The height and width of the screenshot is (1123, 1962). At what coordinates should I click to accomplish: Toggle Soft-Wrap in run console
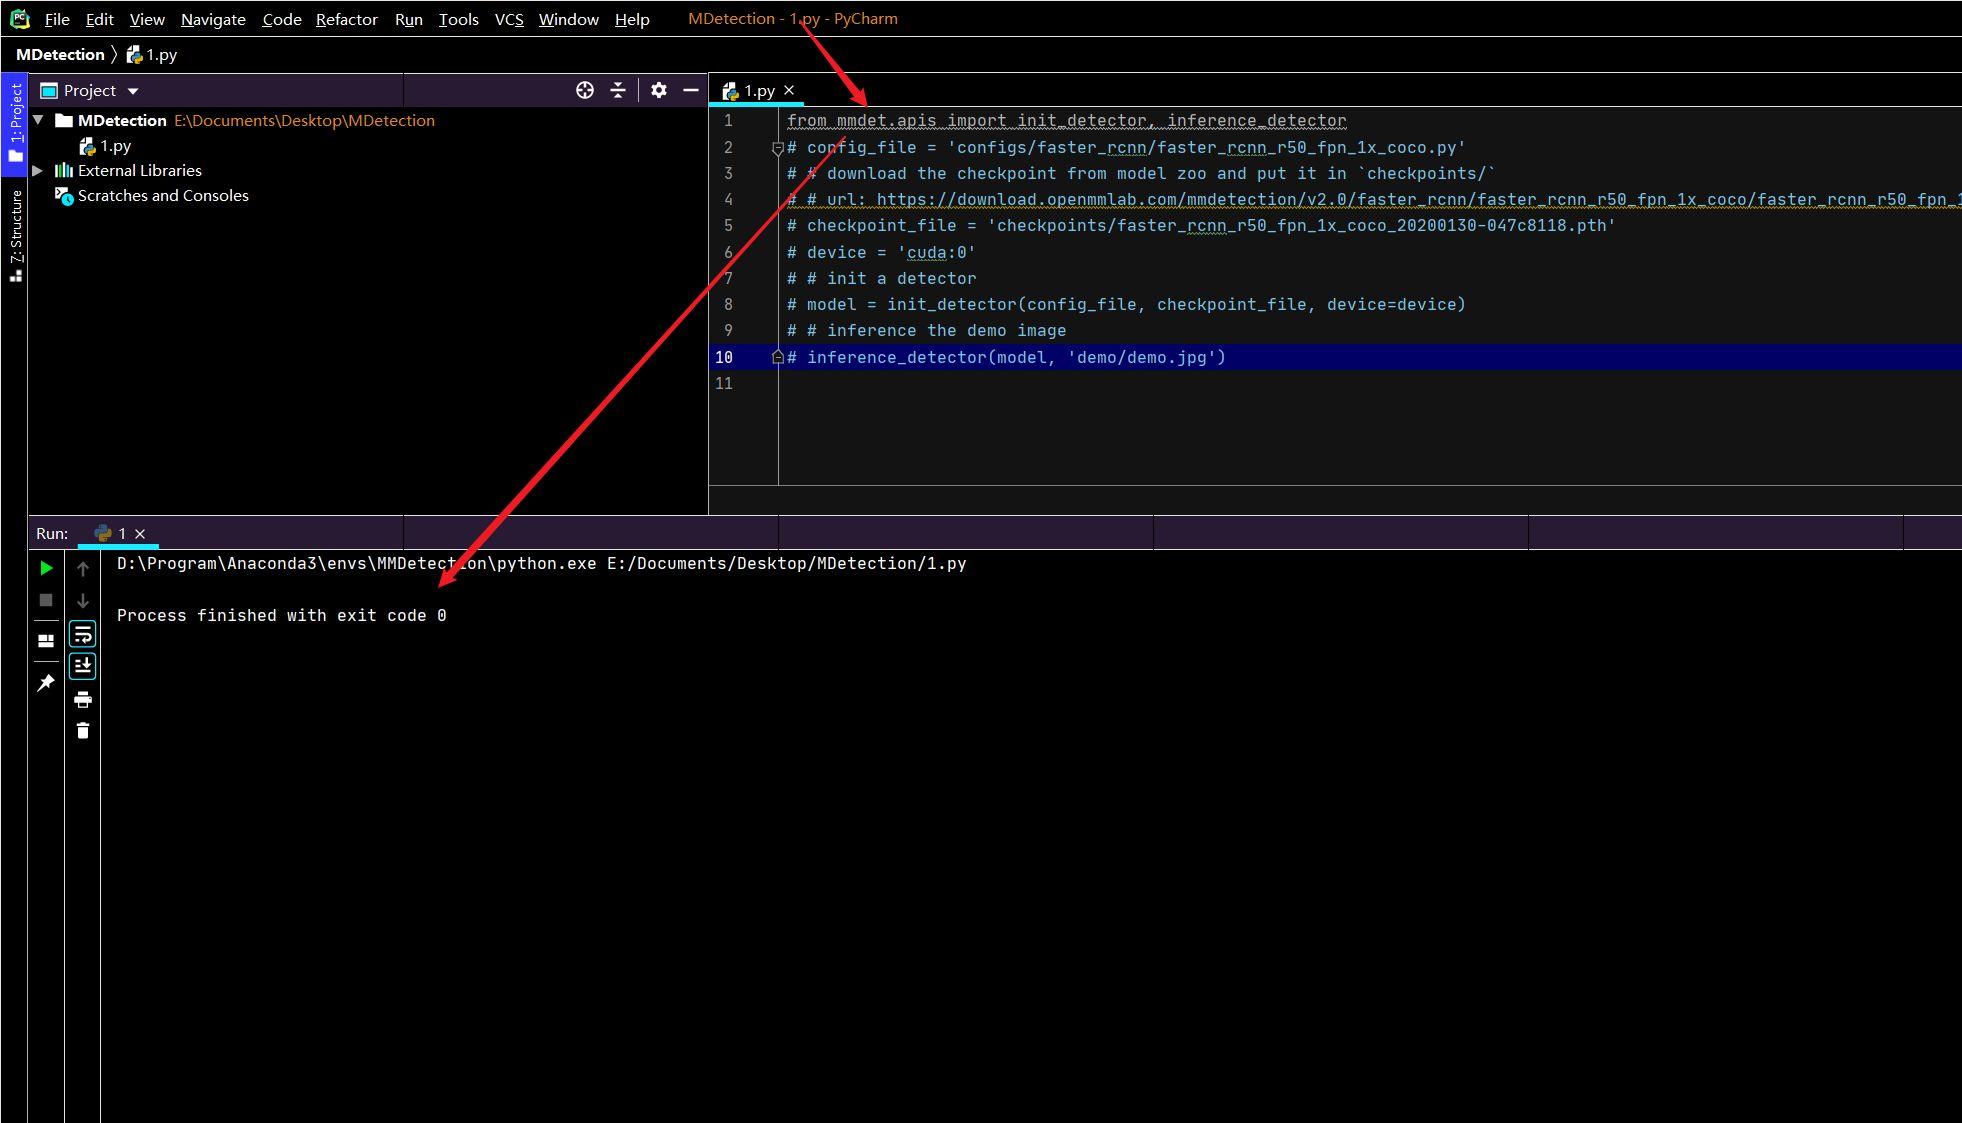click(x=83, y=634)
